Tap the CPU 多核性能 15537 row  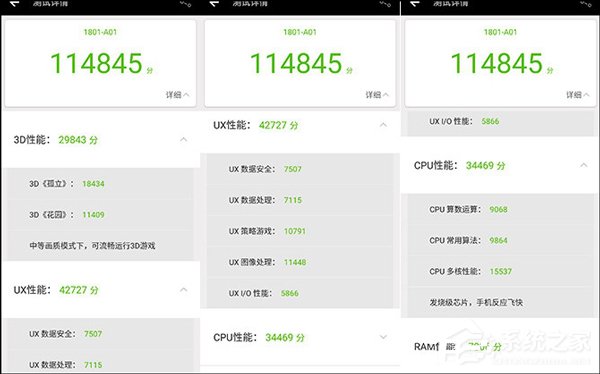pos(501,271)
